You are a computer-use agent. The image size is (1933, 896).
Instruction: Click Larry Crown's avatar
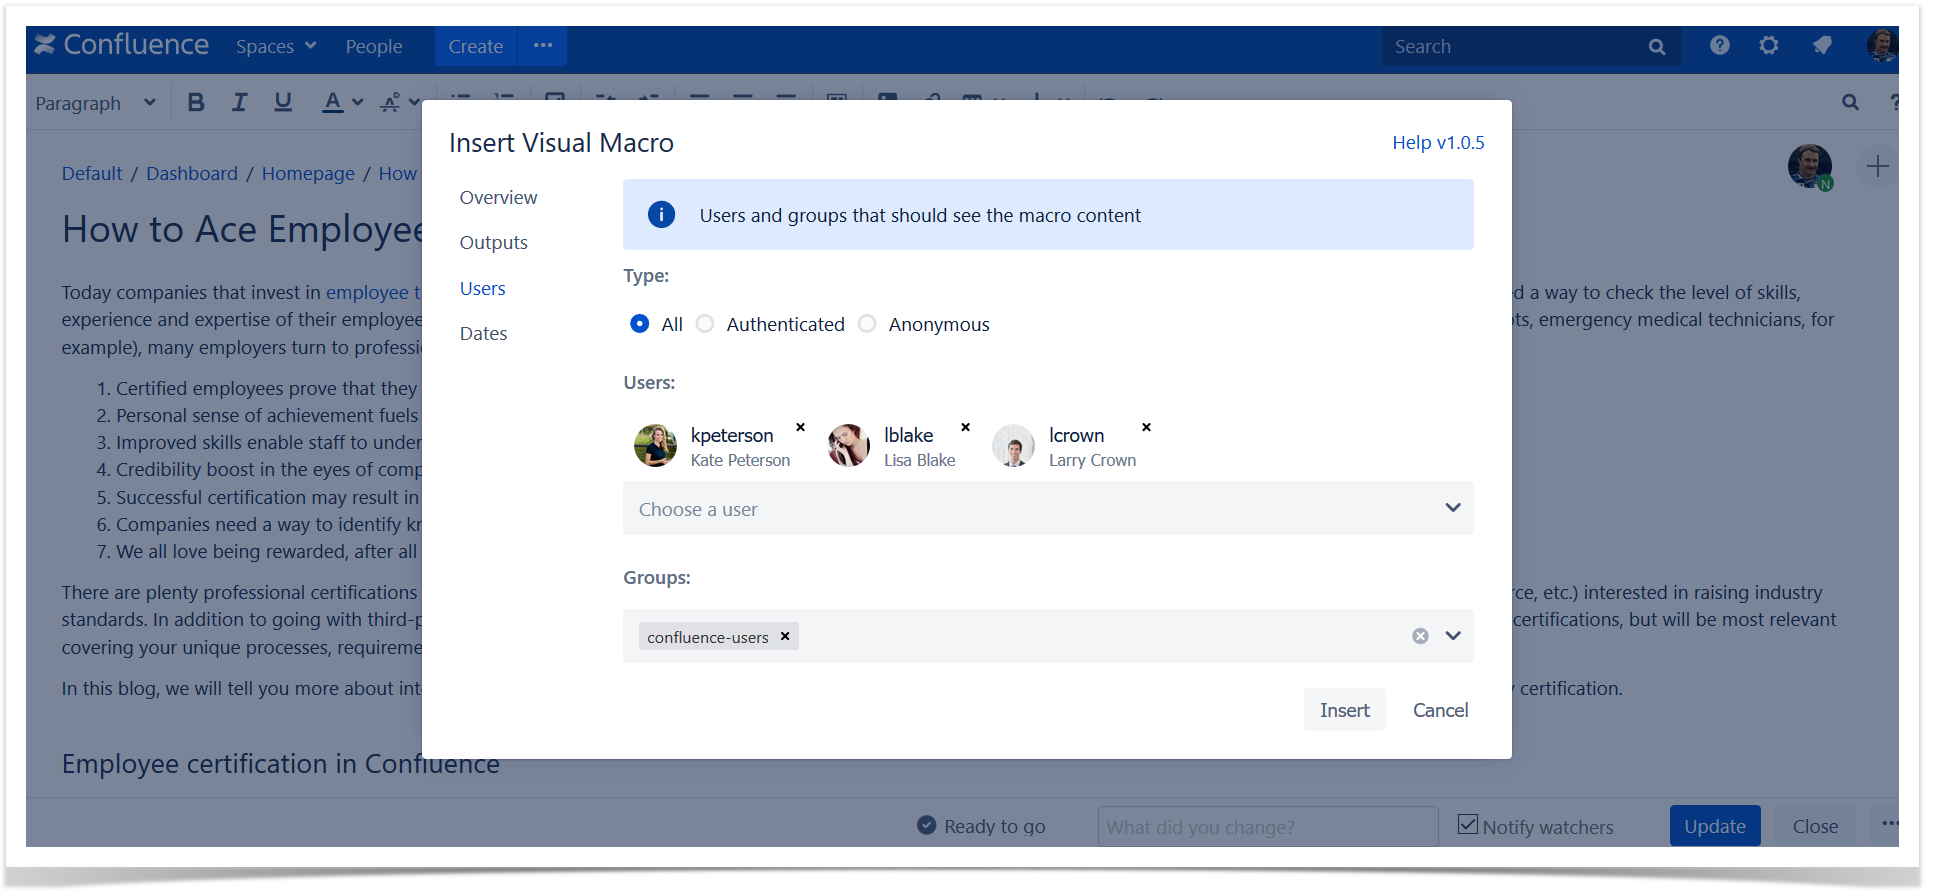[x=1013, y=445]
